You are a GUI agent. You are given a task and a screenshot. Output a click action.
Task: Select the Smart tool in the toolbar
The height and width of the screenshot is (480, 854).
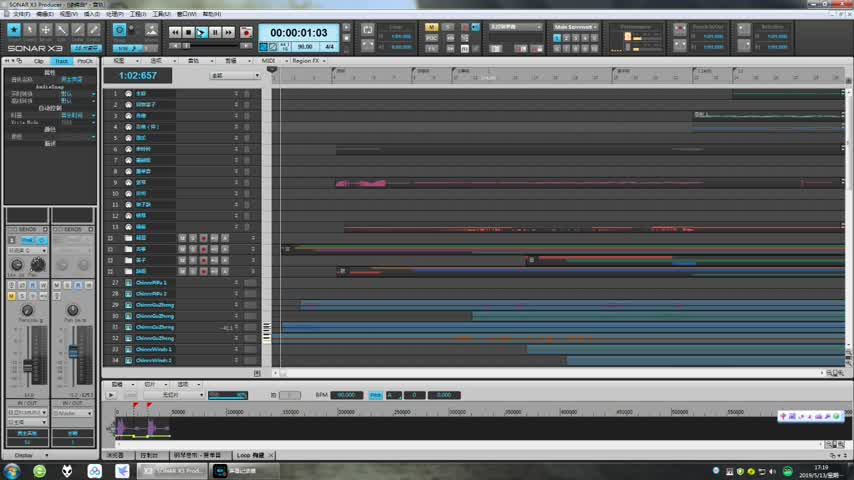point(14,30)
